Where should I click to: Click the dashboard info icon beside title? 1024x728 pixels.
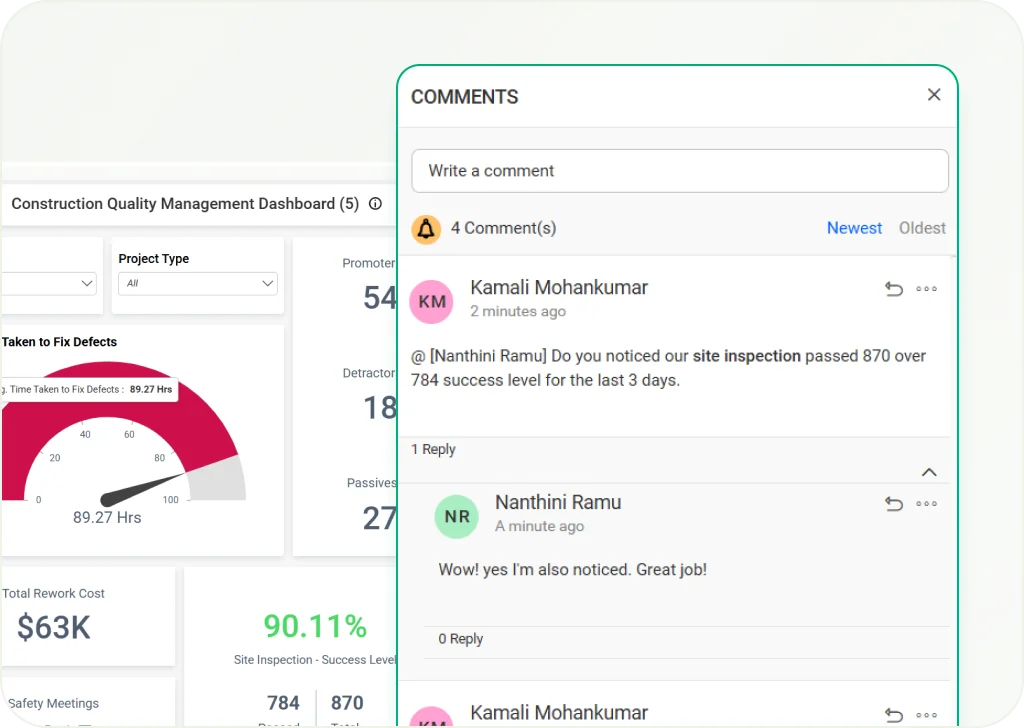coord(376,204)
